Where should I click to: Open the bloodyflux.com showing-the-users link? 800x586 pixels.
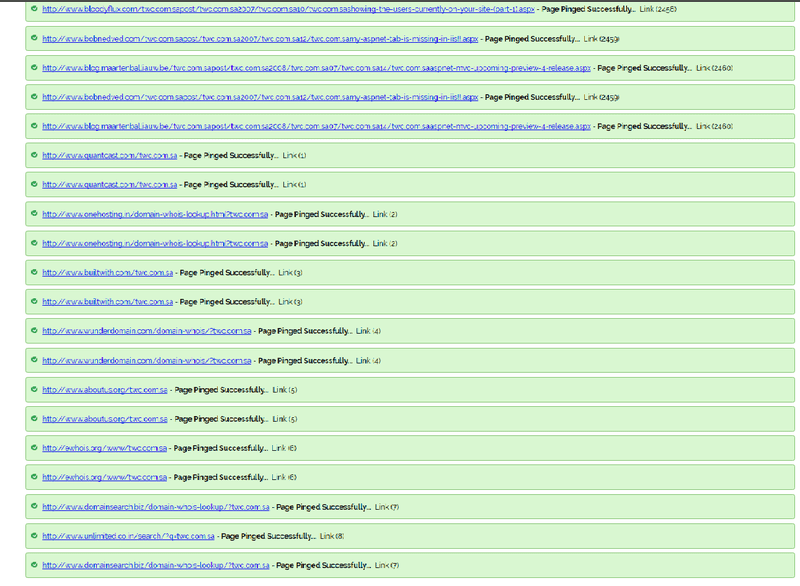coord(288,9)
